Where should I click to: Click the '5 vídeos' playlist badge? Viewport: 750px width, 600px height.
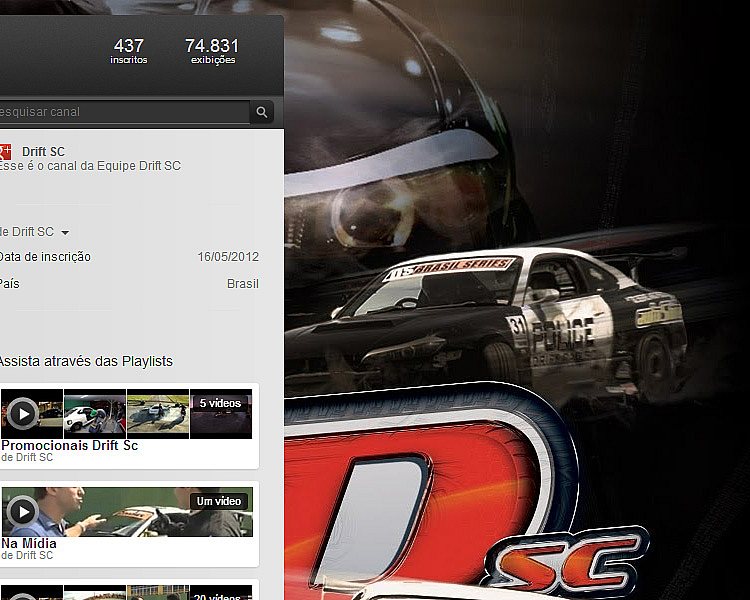tap(220, 403)
